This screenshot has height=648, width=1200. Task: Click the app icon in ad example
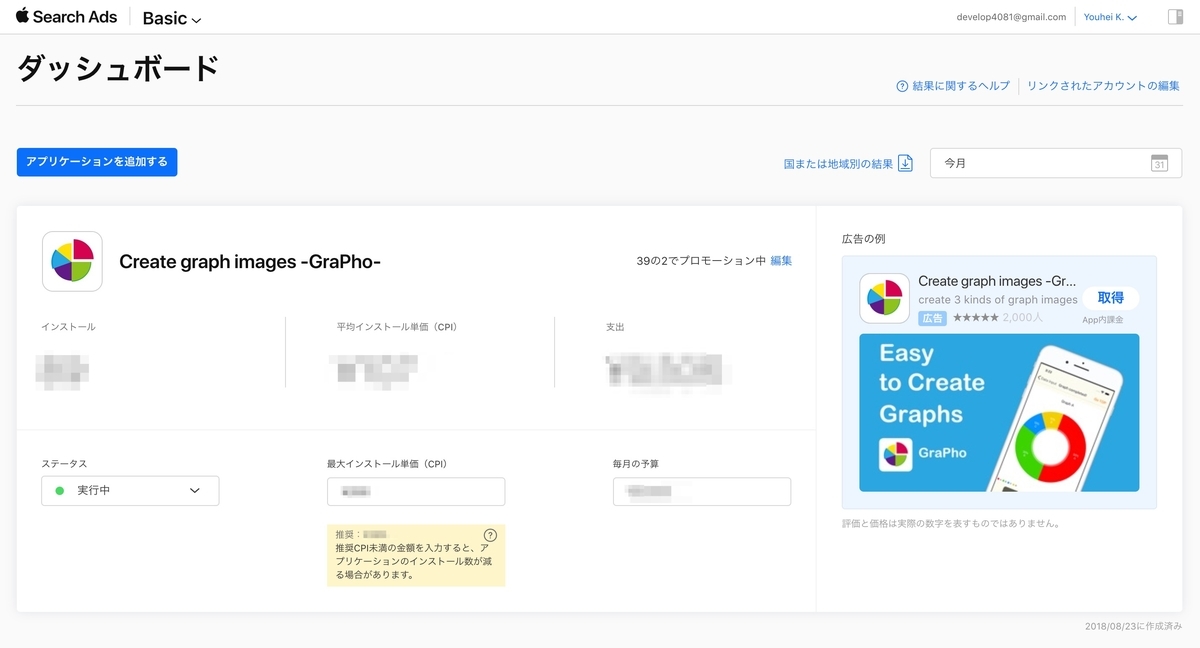coord(885,298)
